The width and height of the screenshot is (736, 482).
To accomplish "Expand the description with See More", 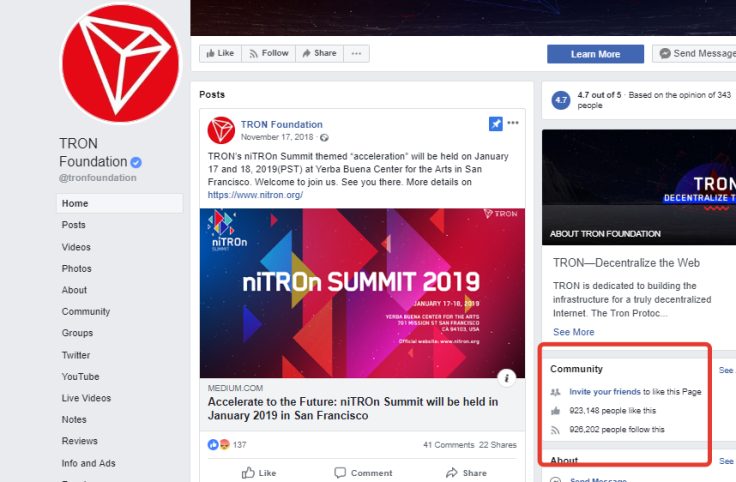I will click(574, 332).
